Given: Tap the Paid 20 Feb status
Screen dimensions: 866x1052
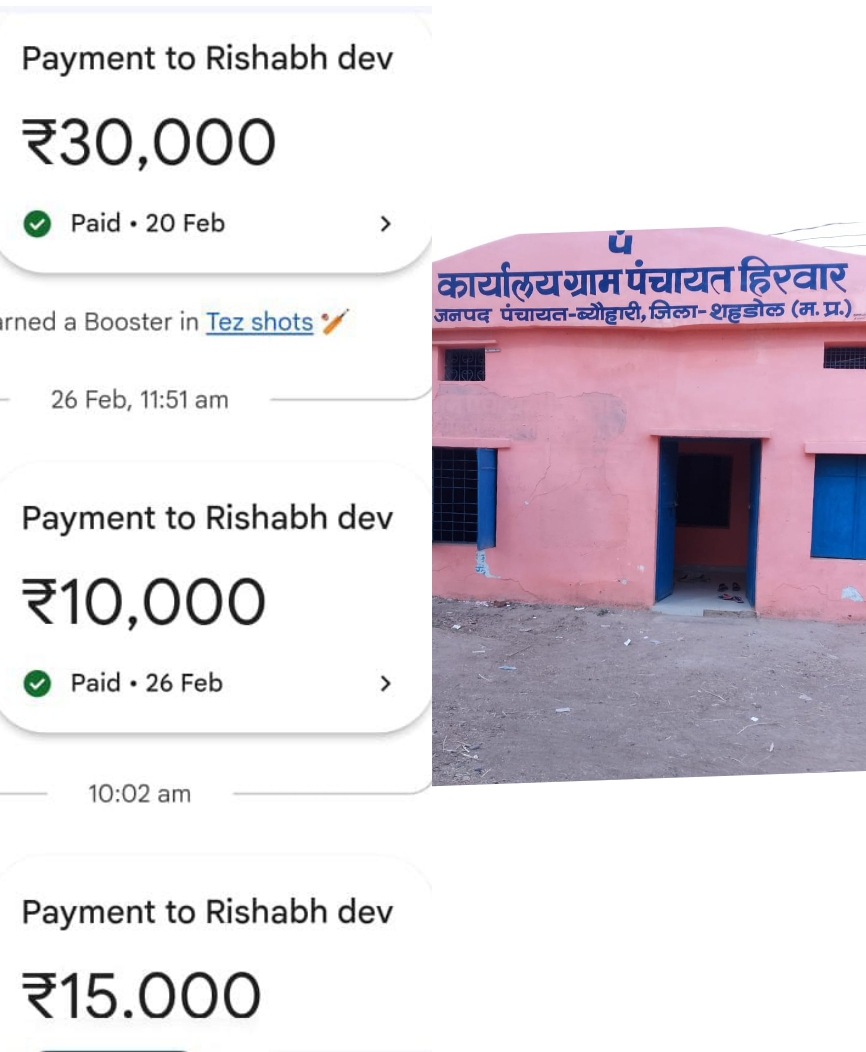Looking at the screenshot, I should point(148,223).
